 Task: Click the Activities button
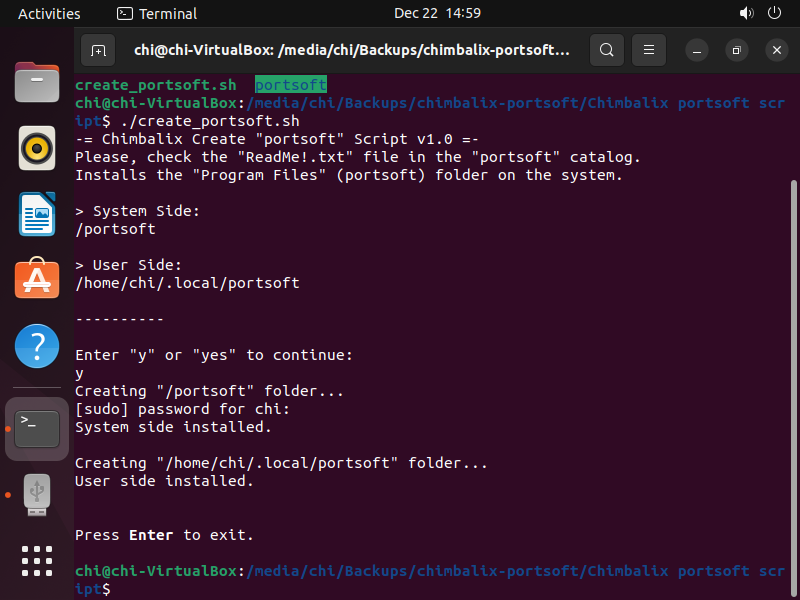point(49,14)
